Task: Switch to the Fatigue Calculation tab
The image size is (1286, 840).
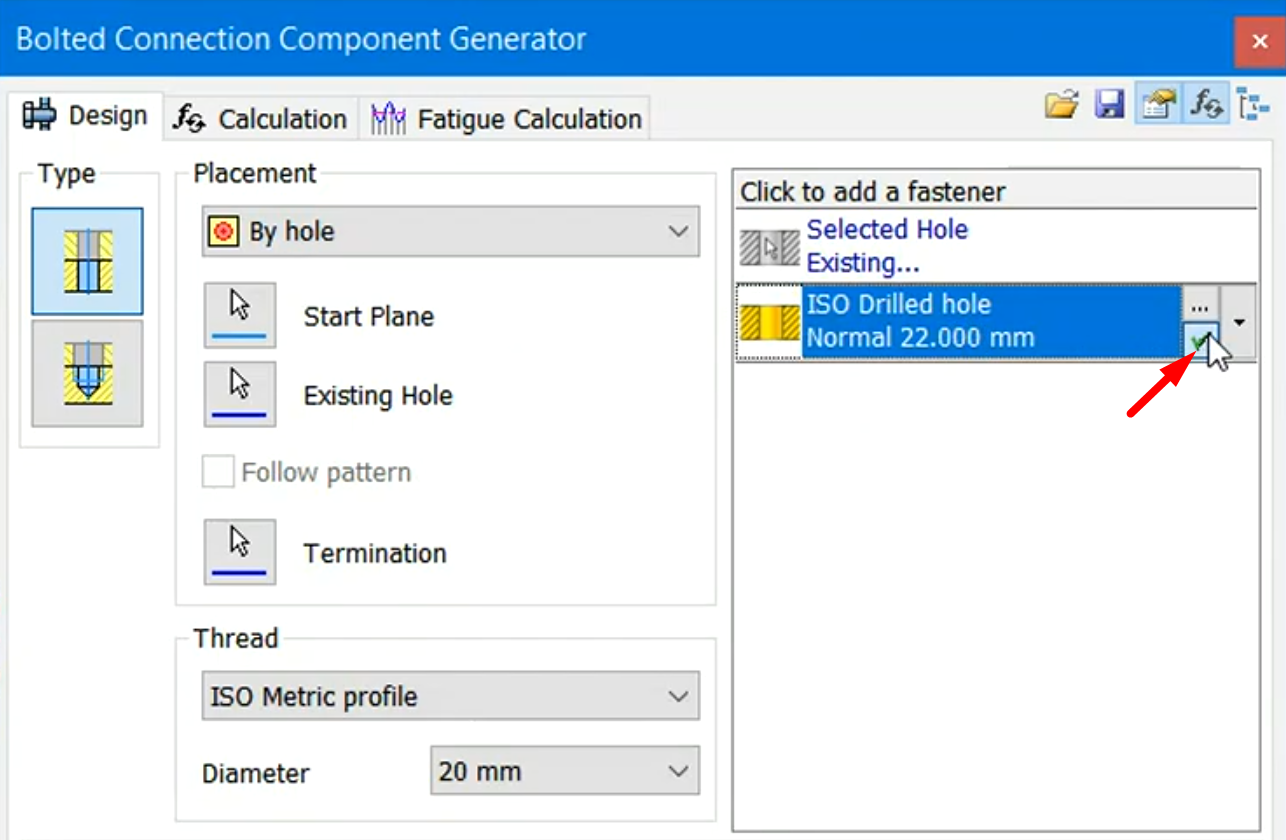Action: pos(507,119)
